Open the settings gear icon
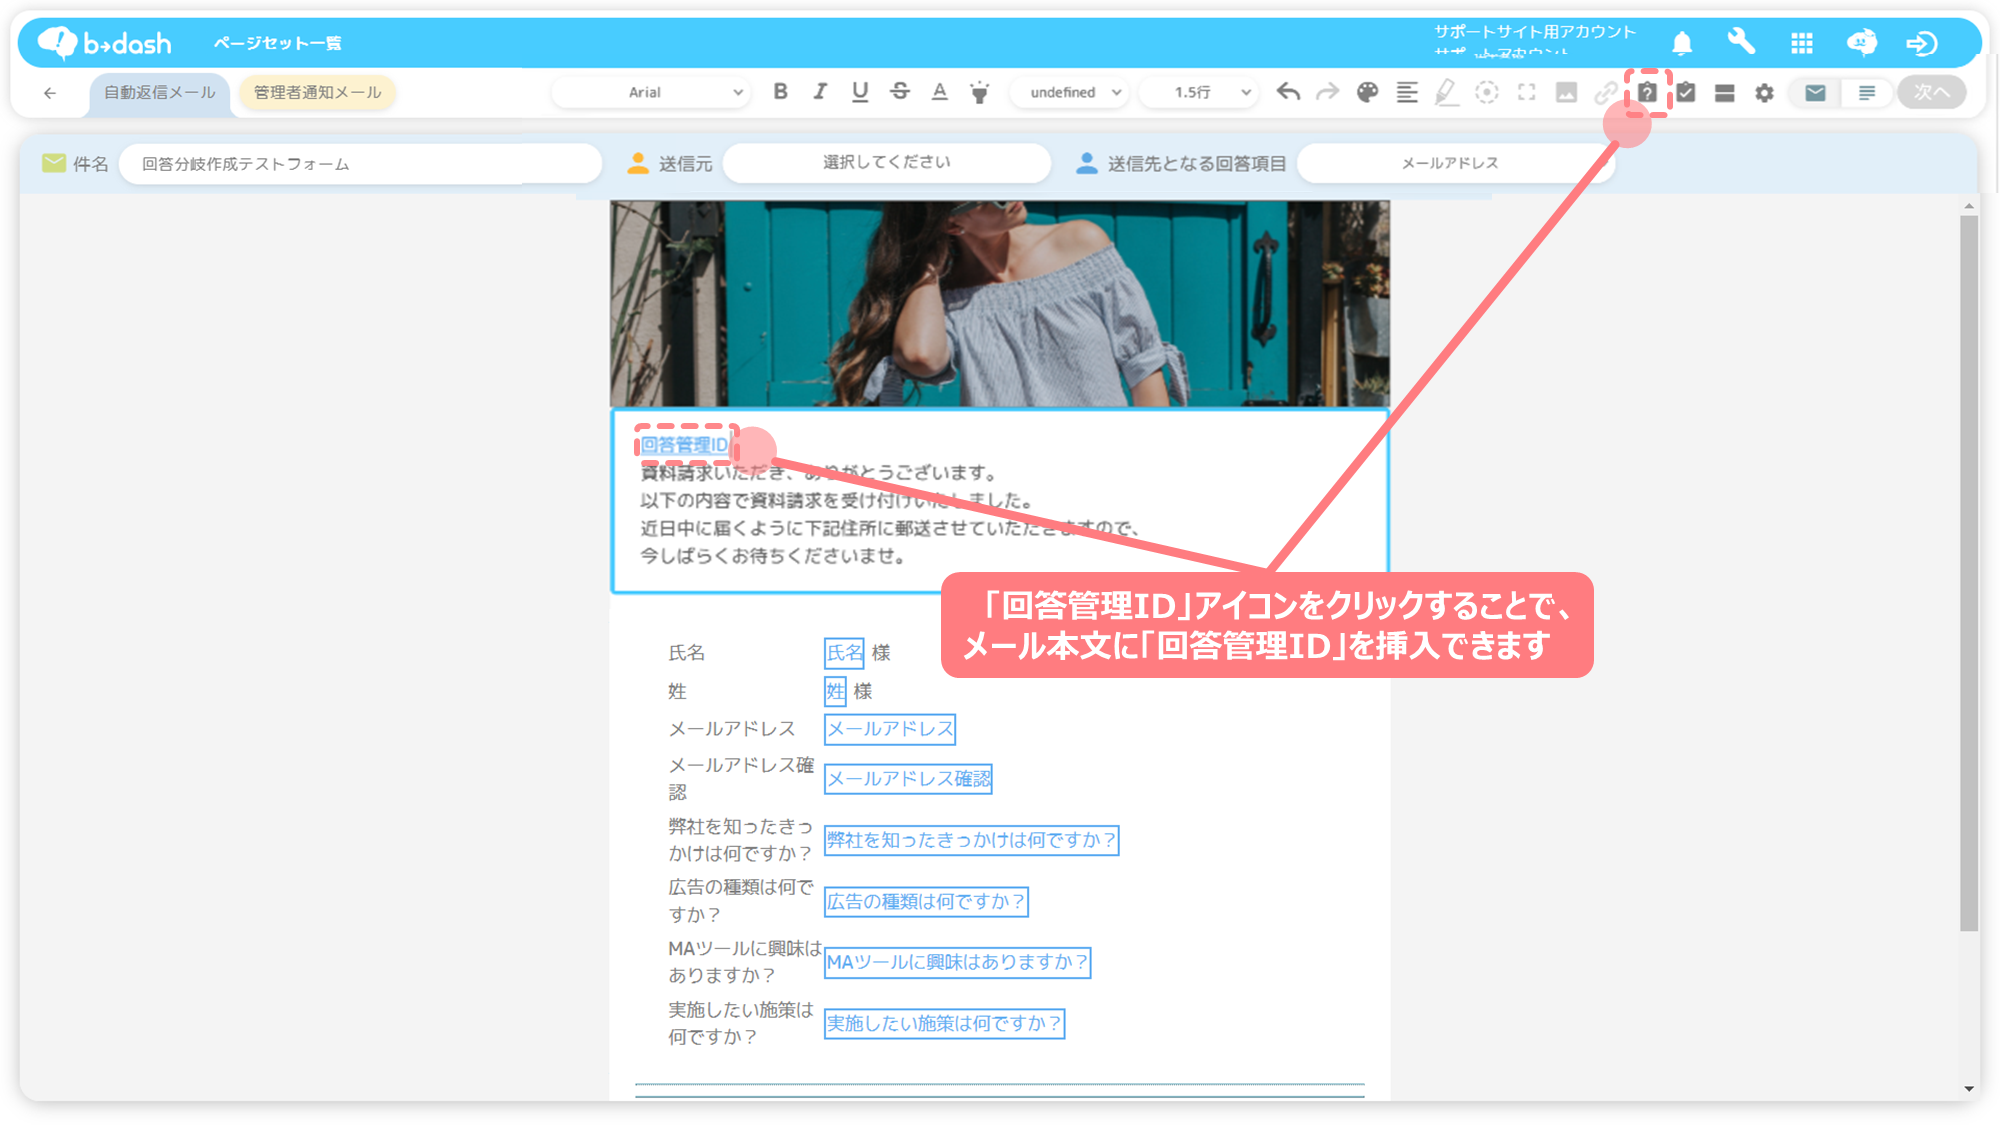The width and height of the screenshot is (2000, 1125). click(1764, 93)
